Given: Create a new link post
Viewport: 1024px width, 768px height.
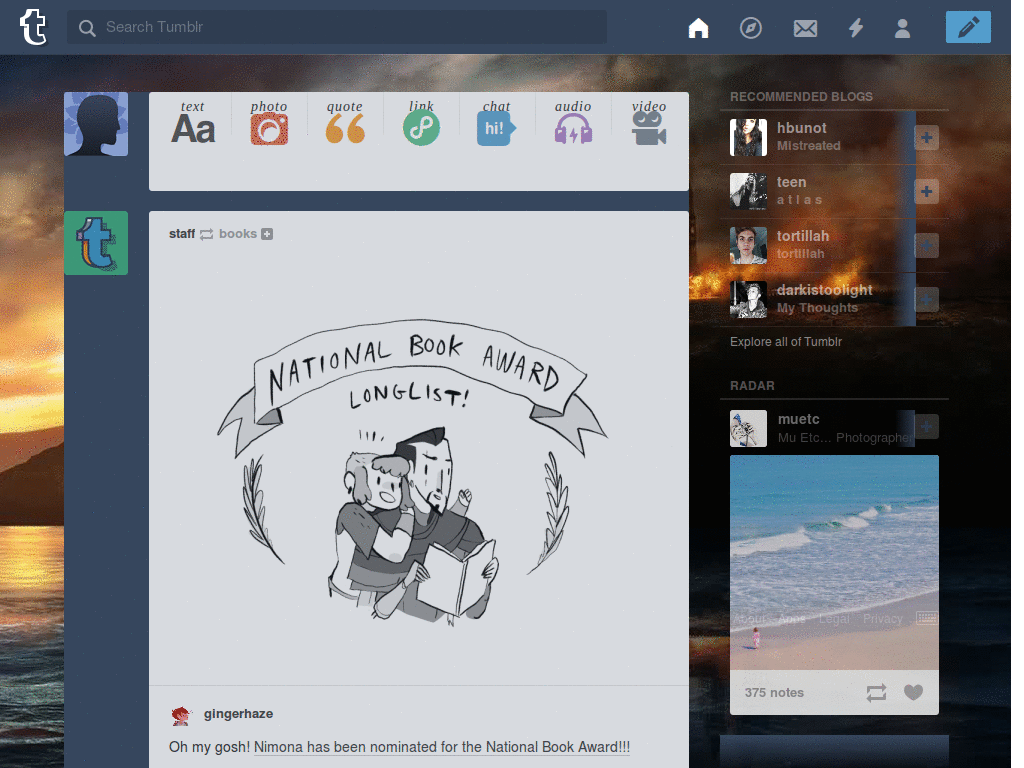Looking at the screenshot, I should 421,123.
